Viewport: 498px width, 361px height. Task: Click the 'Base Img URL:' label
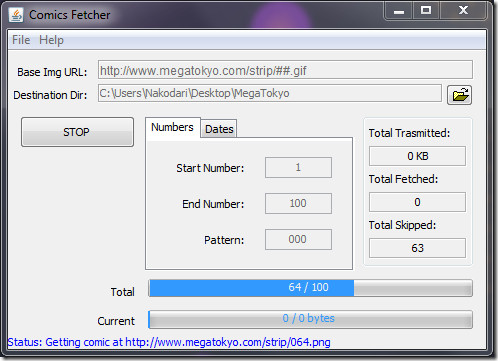pos(52,72)
